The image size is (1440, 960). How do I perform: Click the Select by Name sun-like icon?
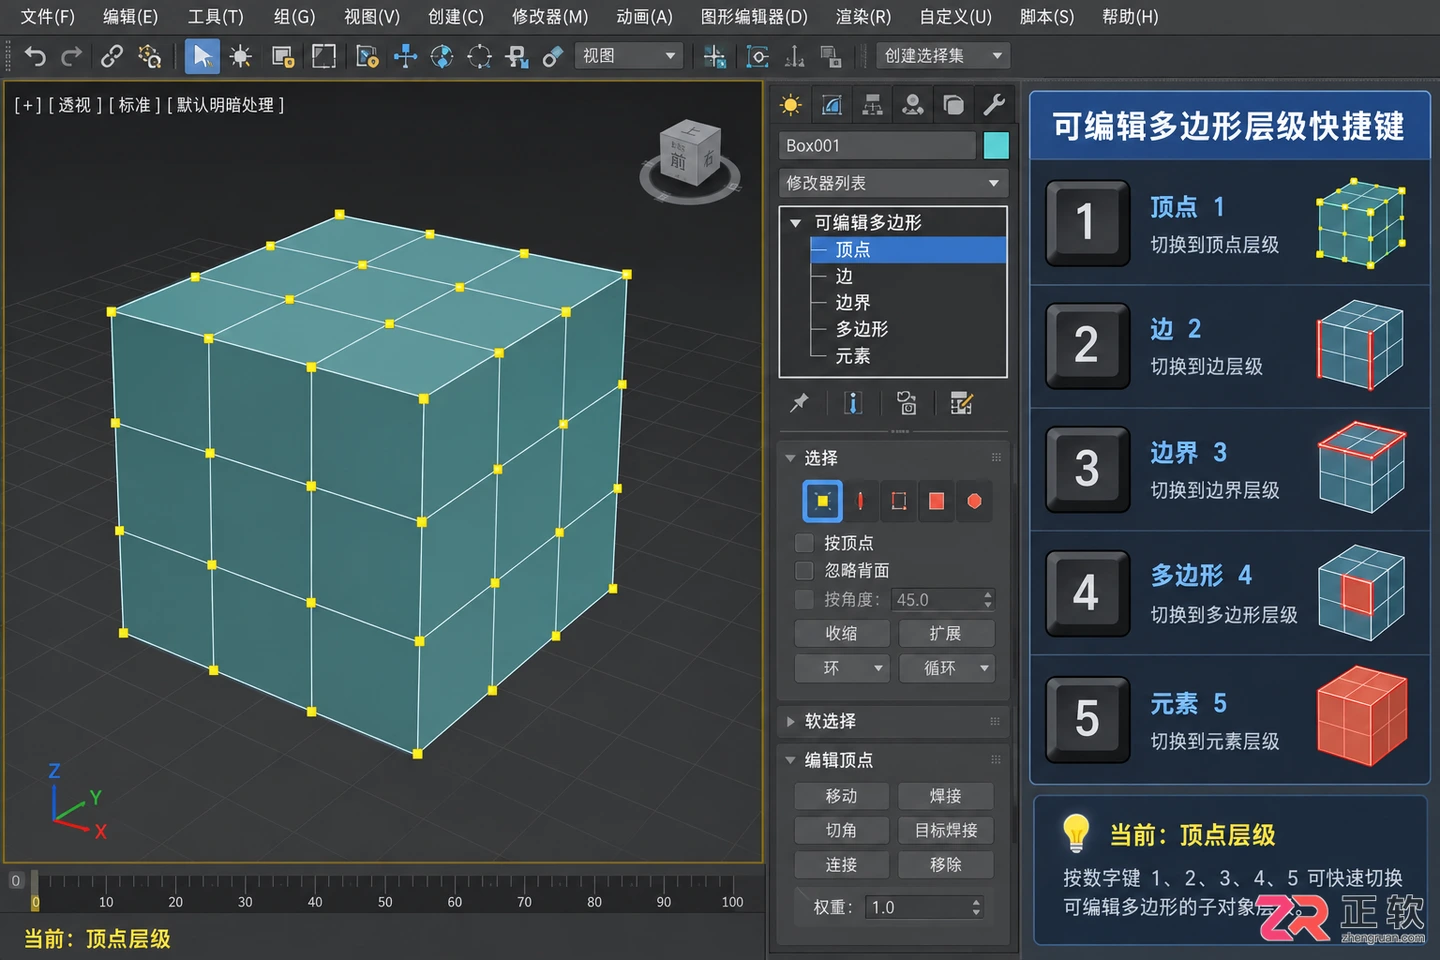click(240, 56)
